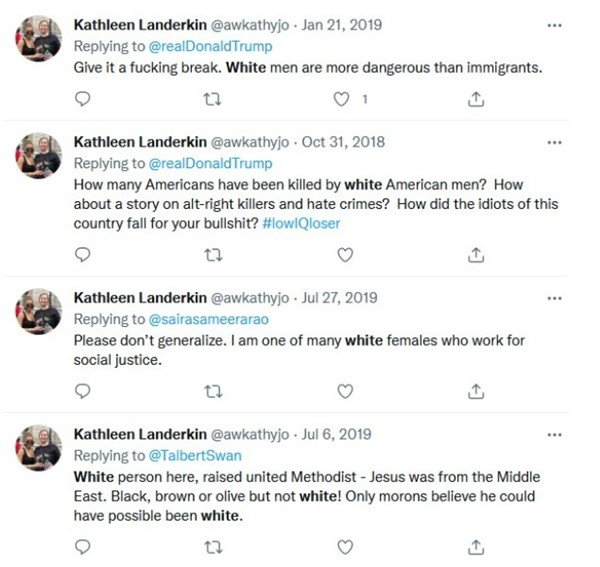This screenshot has height=567, width=600.
Task: Open @realDonaldTrump link in Oct 31 tweet
Action: (210, 163)
